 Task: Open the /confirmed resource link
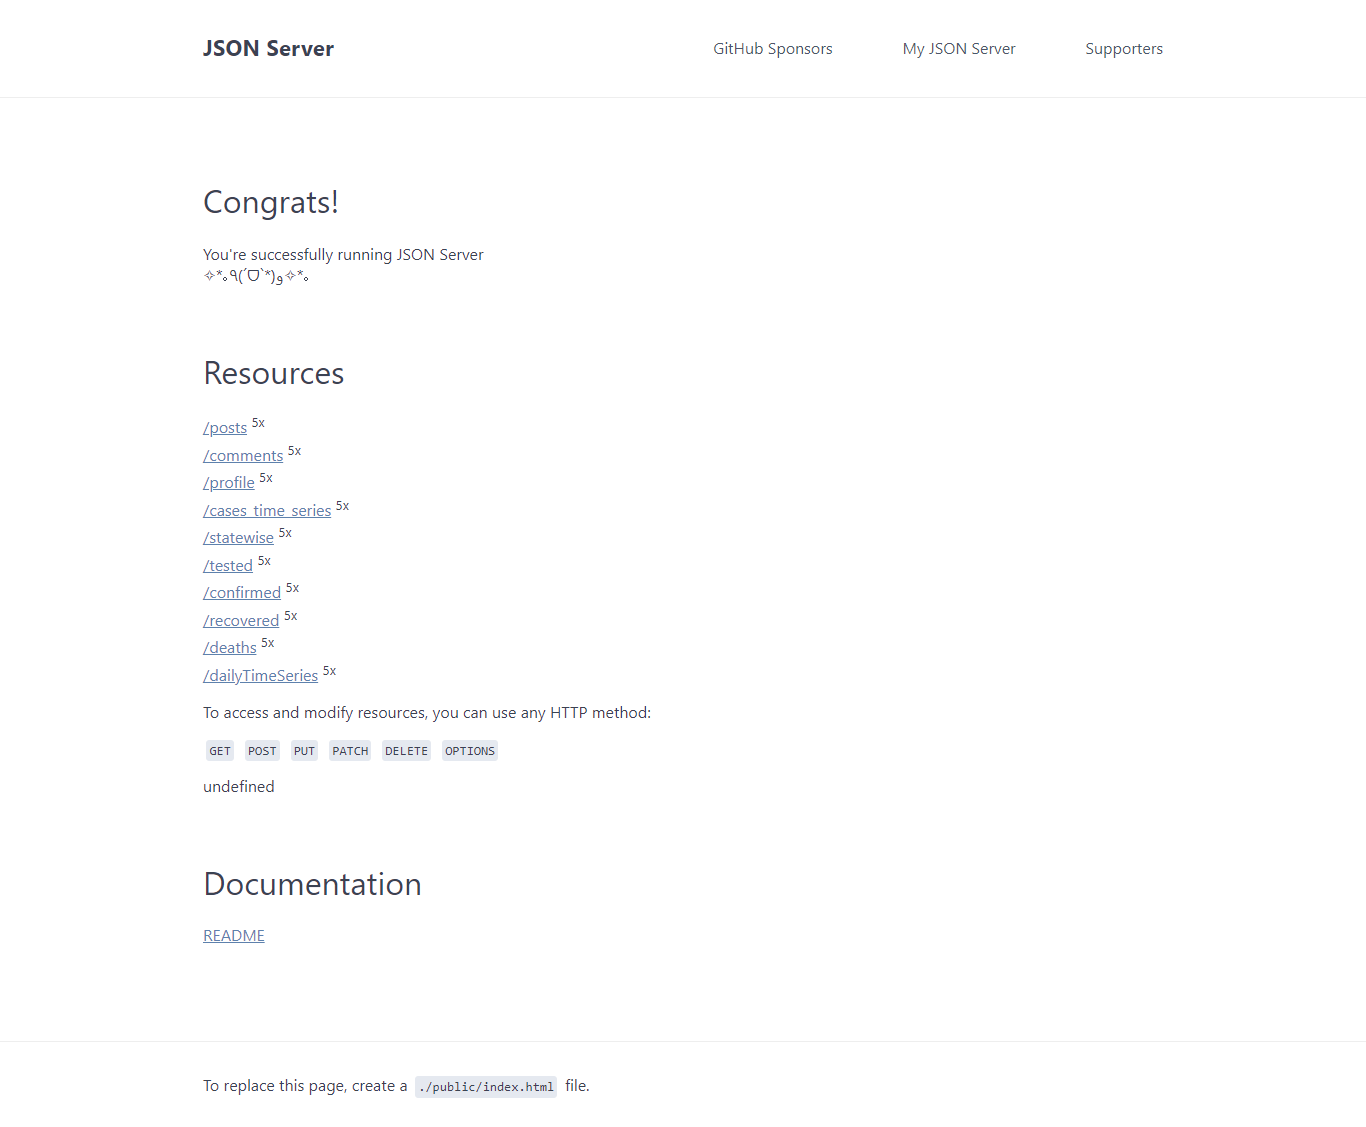coord(242,593)
